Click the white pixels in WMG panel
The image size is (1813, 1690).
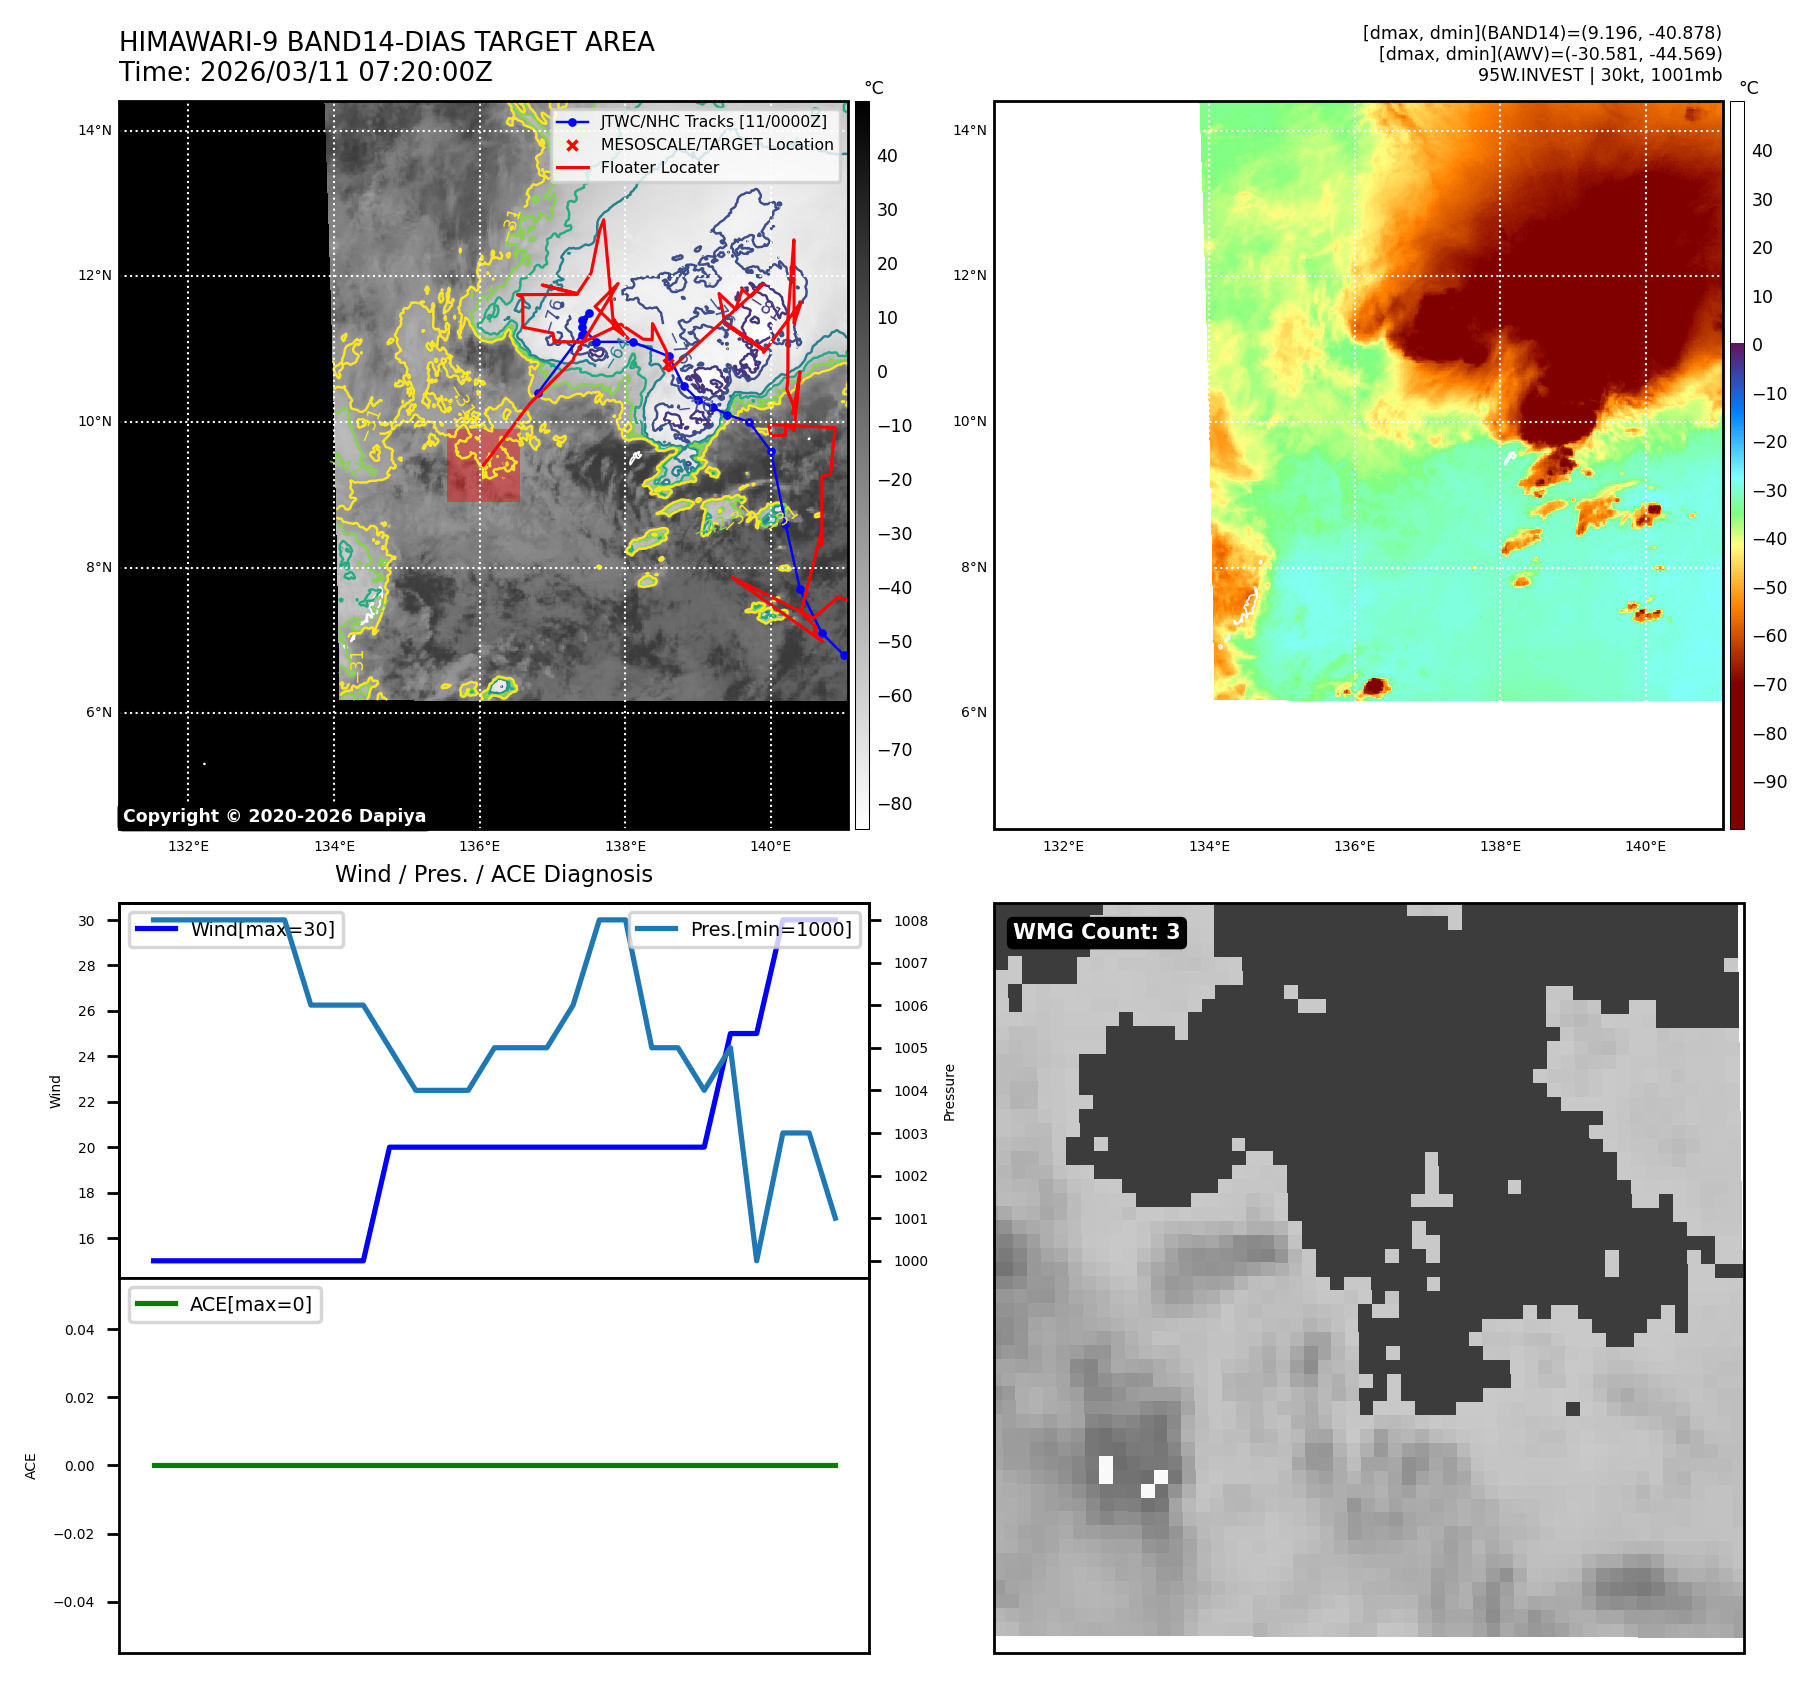pyautogui.click(x=1106, y=1469)
